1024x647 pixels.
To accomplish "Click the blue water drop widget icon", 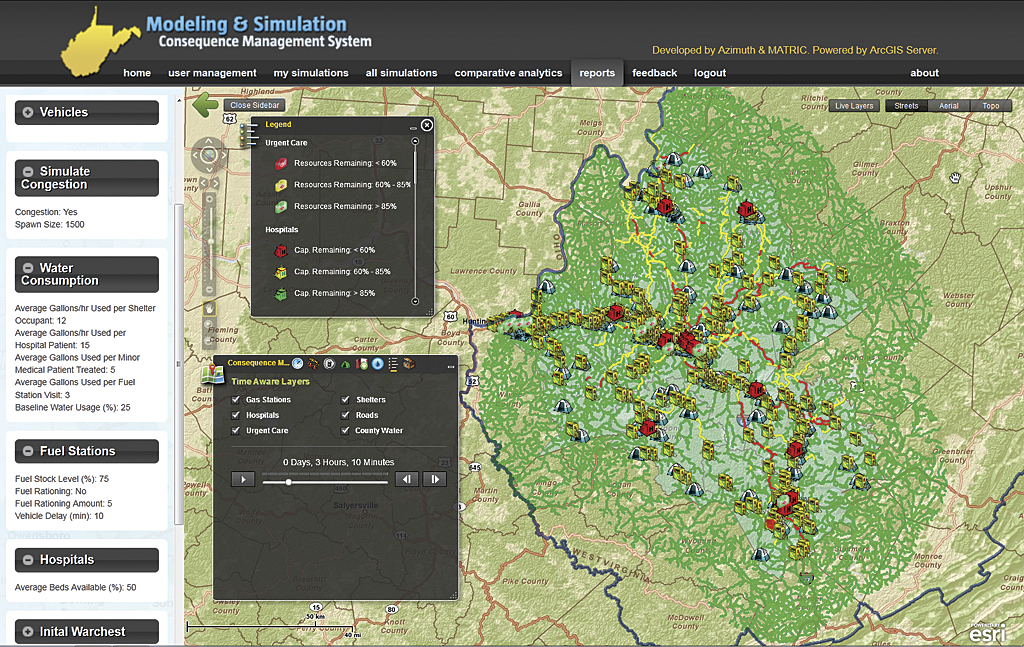I will click(378, 363).
